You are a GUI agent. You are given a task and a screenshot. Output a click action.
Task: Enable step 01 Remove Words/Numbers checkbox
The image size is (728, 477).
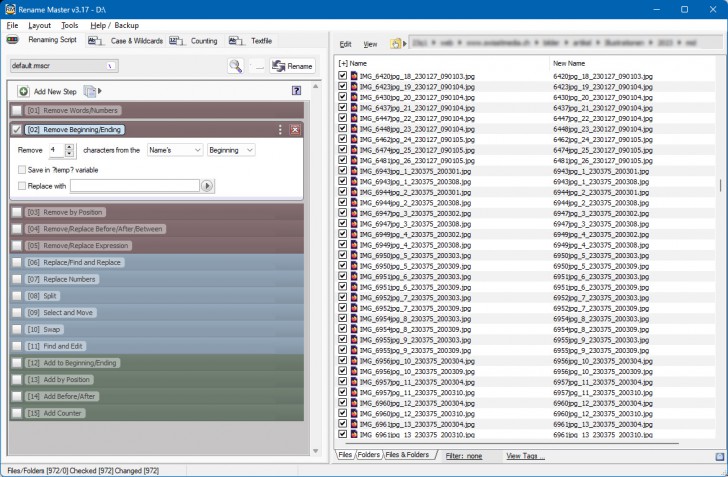click(x=17, y=110)
